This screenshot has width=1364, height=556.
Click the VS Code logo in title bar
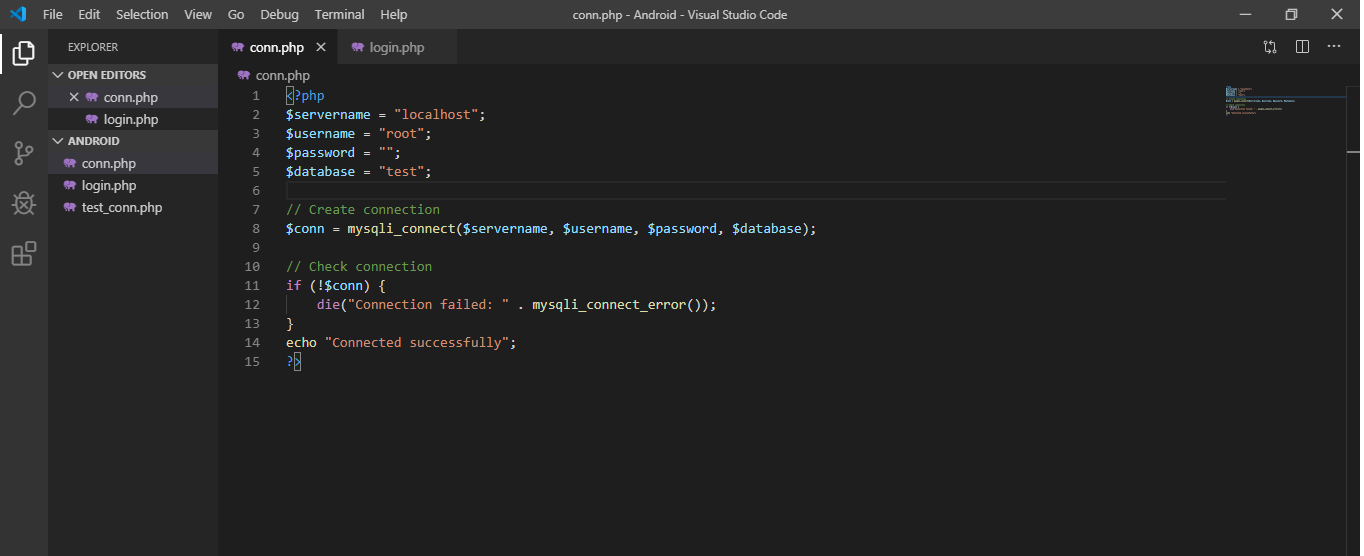coord(18,14)
